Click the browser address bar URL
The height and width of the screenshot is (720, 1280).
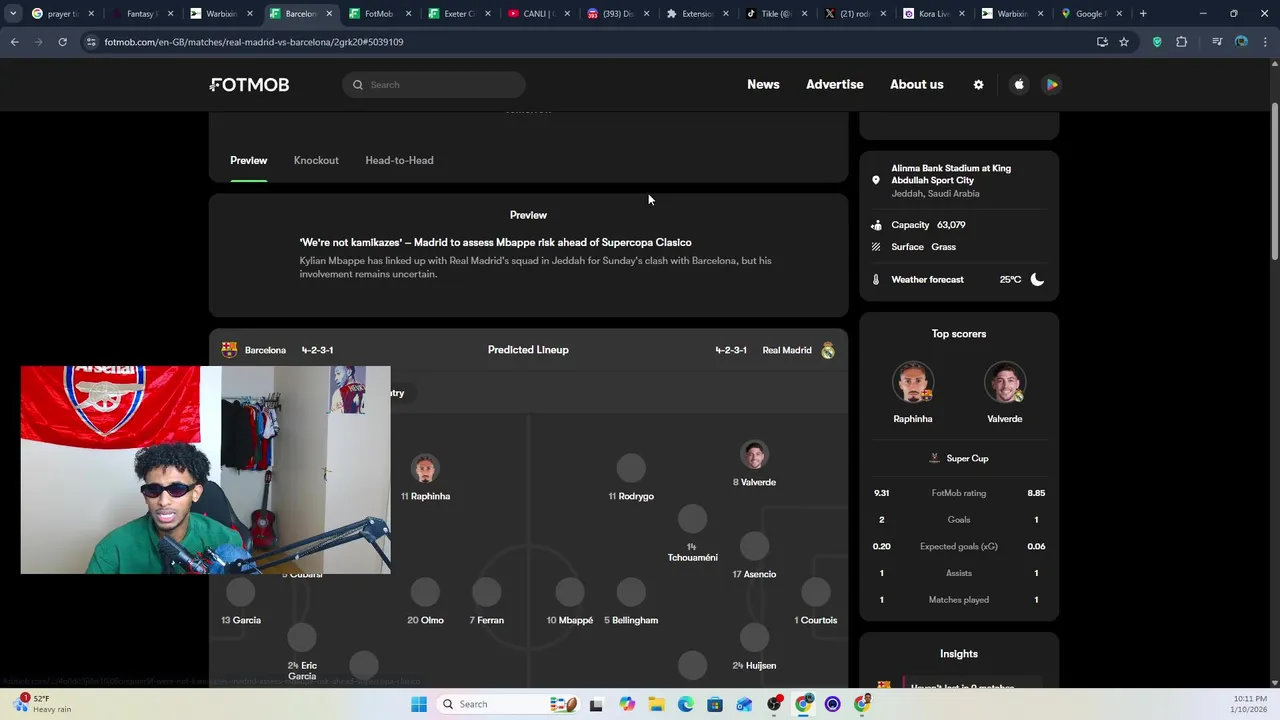coord(254,42)
